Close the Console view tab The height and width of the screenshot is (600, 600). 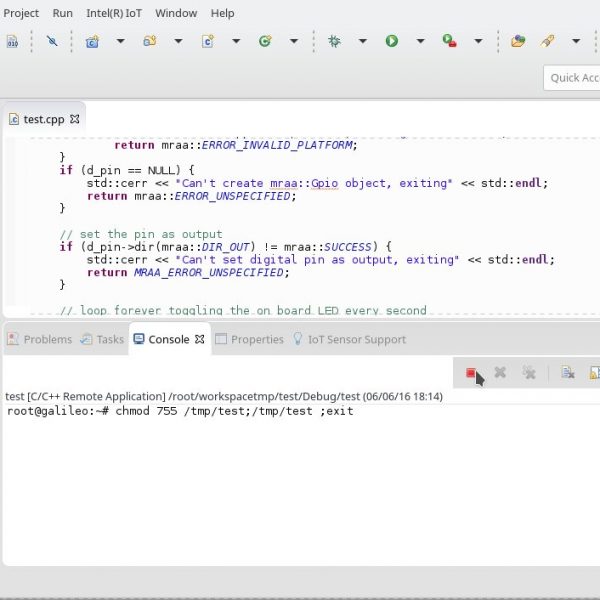[x=199, y=339]
